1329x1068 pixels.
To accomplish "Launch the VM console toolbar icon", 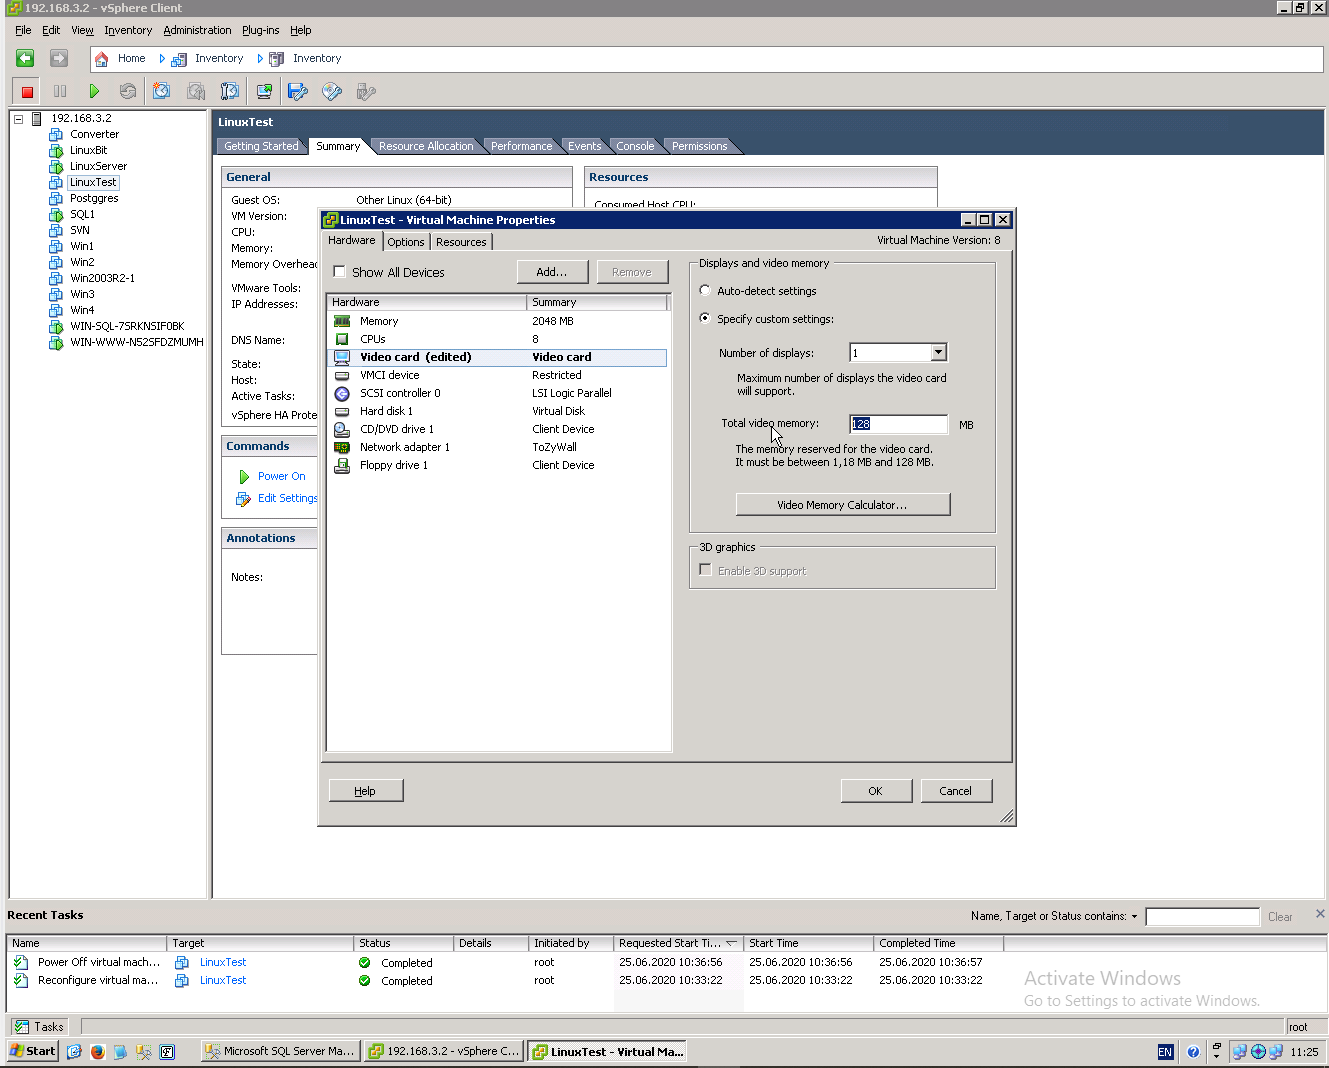I will 264,91.
